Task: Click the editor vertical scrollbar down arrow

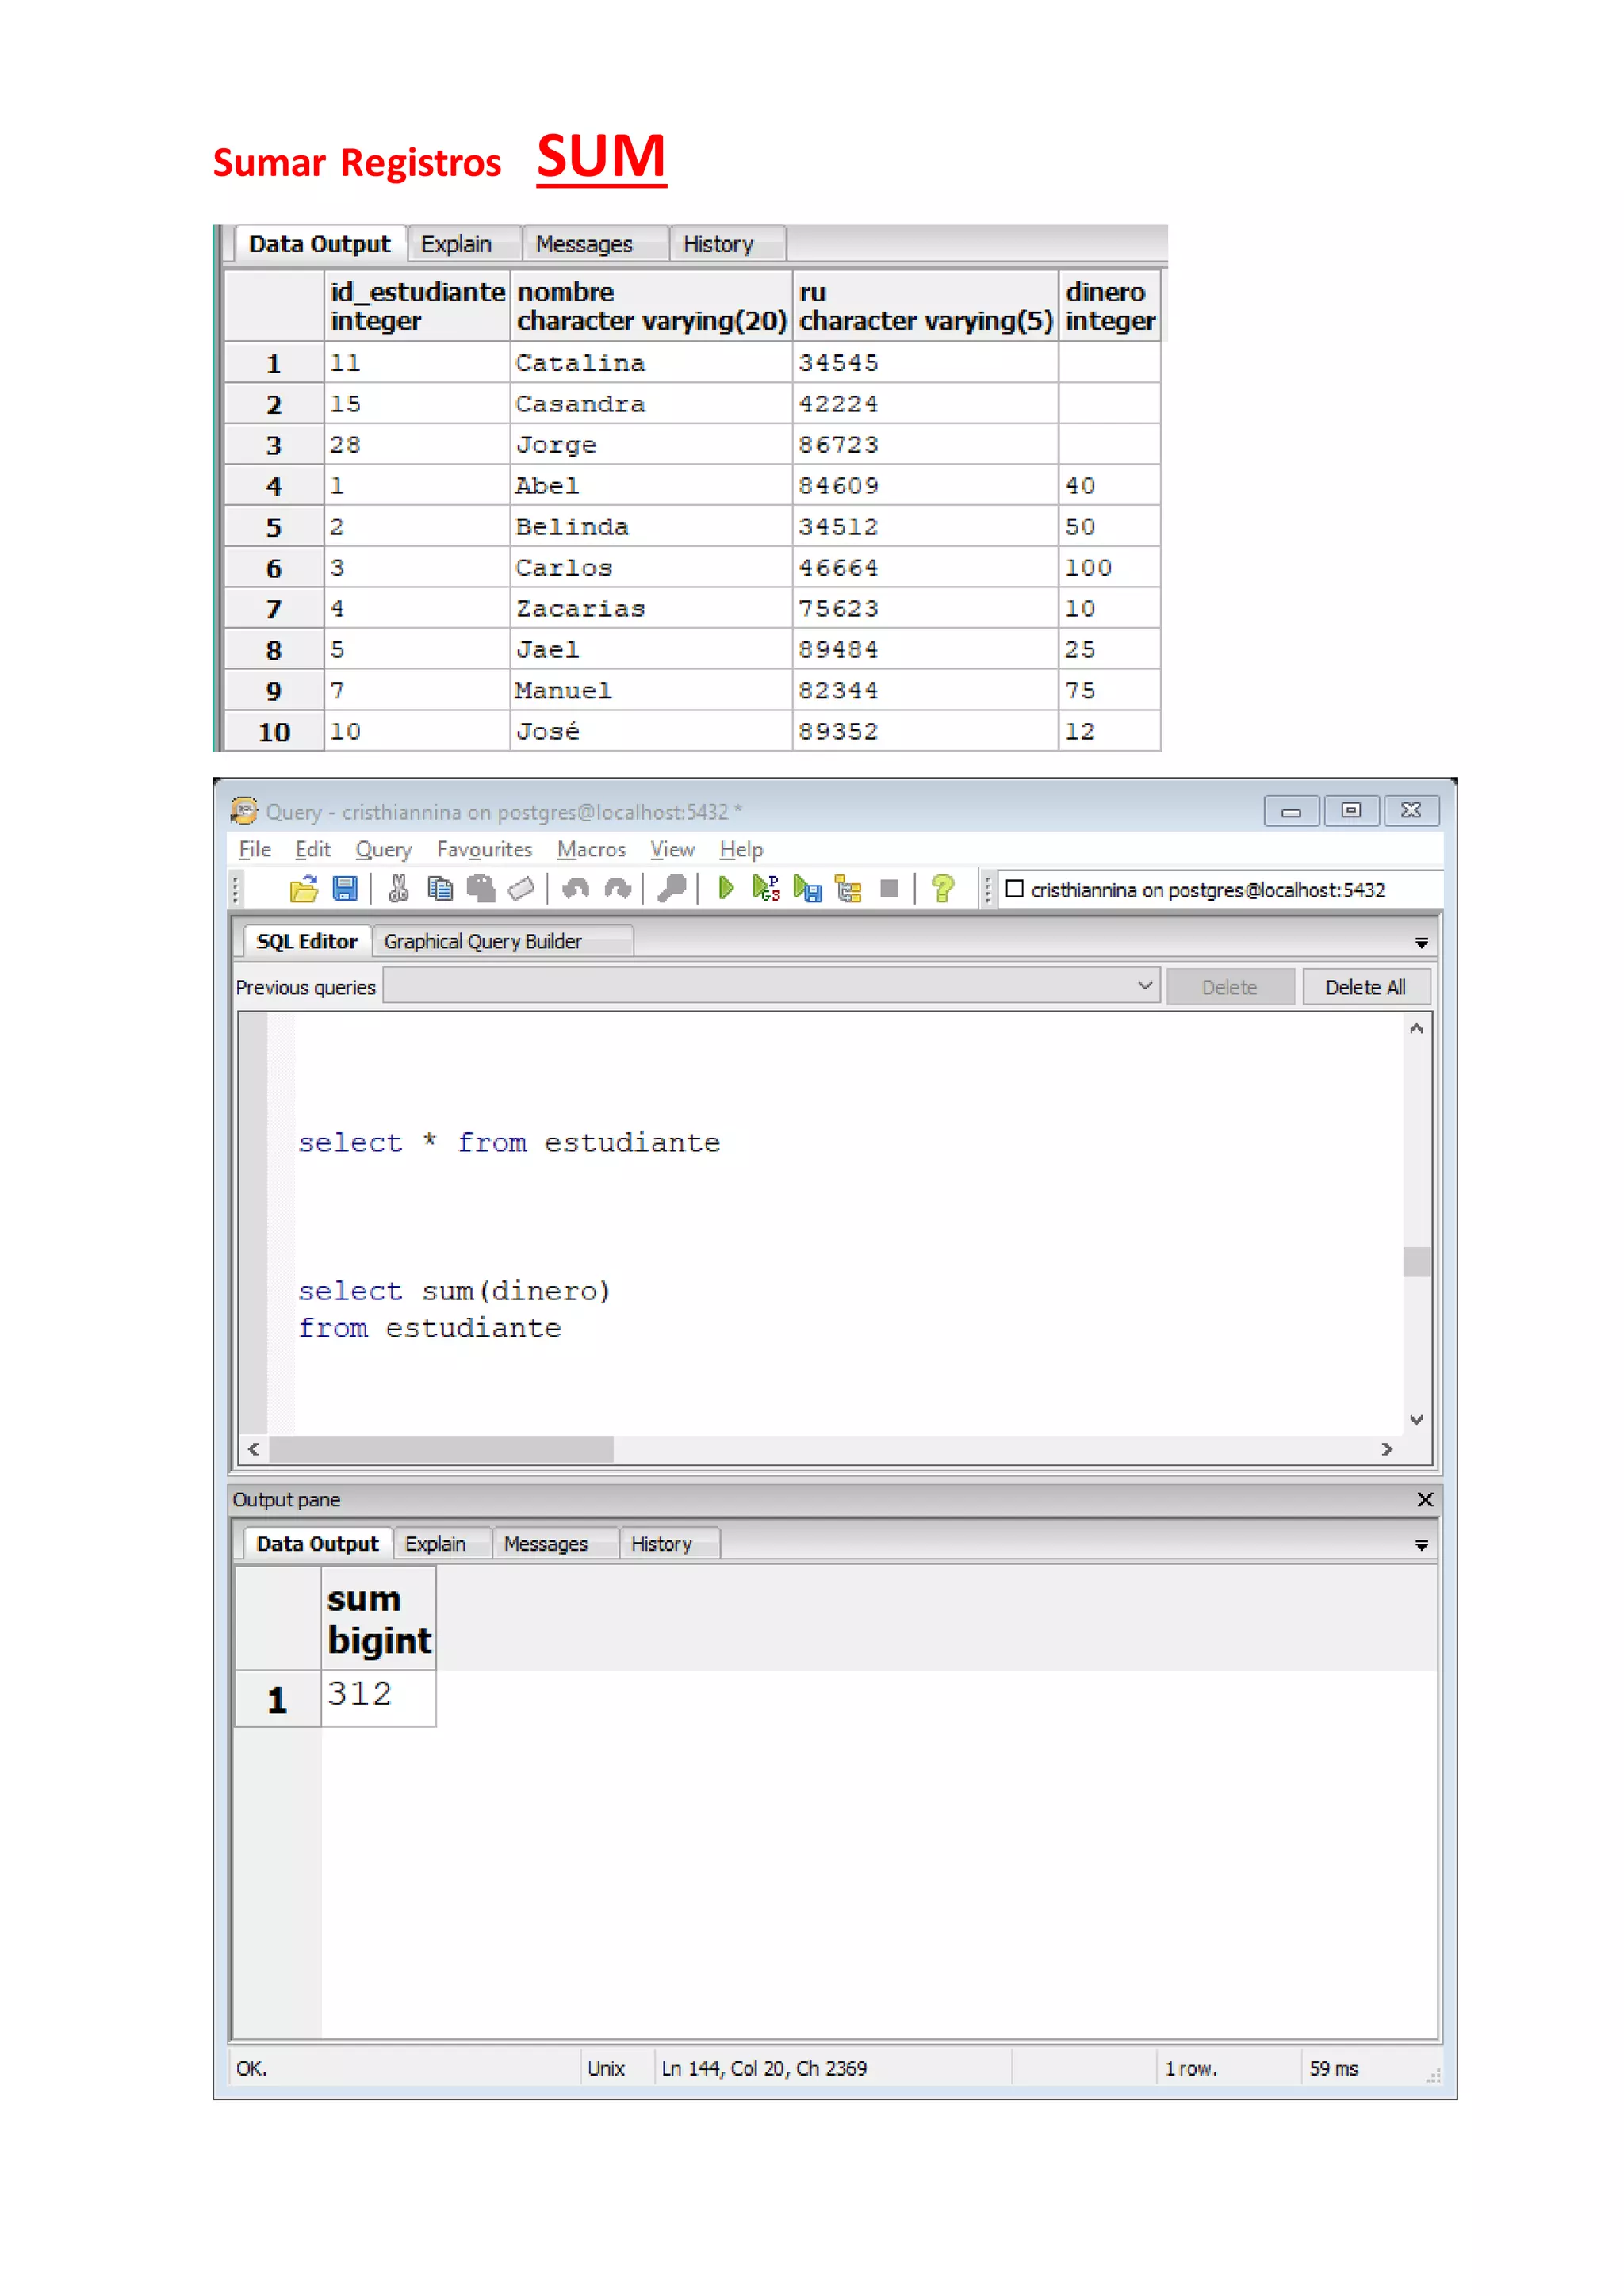Action: tap(1416, 1420)
